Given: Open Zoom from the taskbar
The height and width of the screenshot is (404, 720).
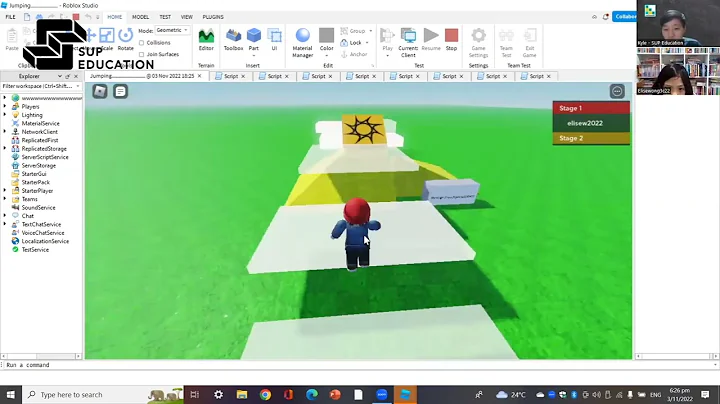Looking at the screenshot, I should coord(382,395).
